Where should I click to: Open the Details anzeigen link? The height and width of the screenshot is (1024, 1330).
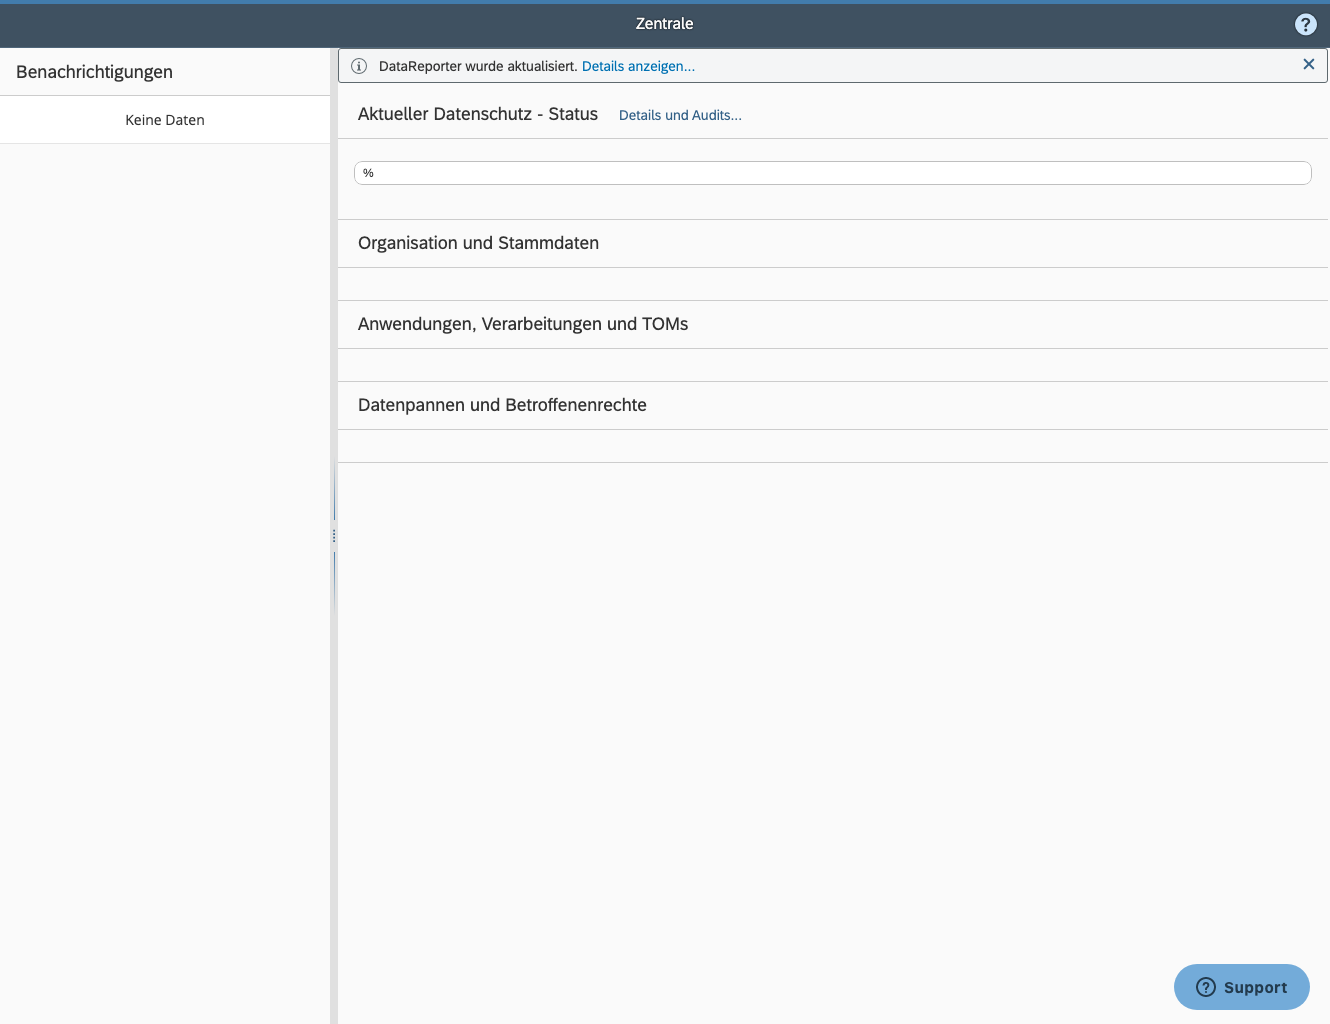[x=638, y=66]
